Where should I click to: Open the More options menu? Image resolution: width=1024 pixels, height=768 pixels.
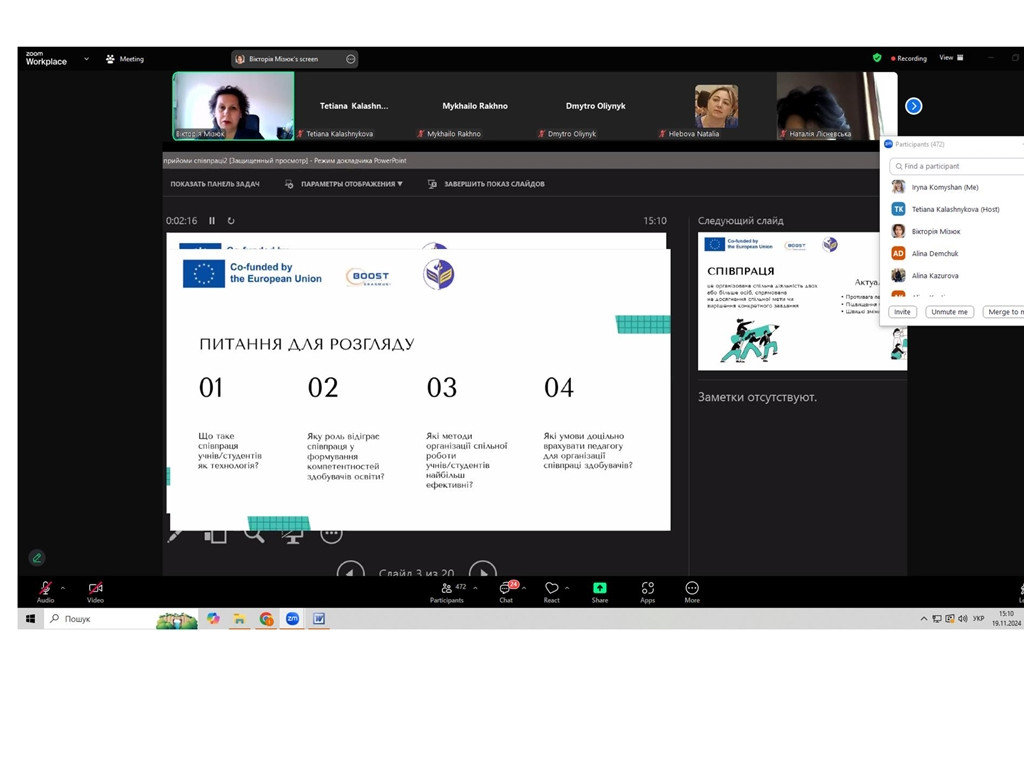point(692,592)
